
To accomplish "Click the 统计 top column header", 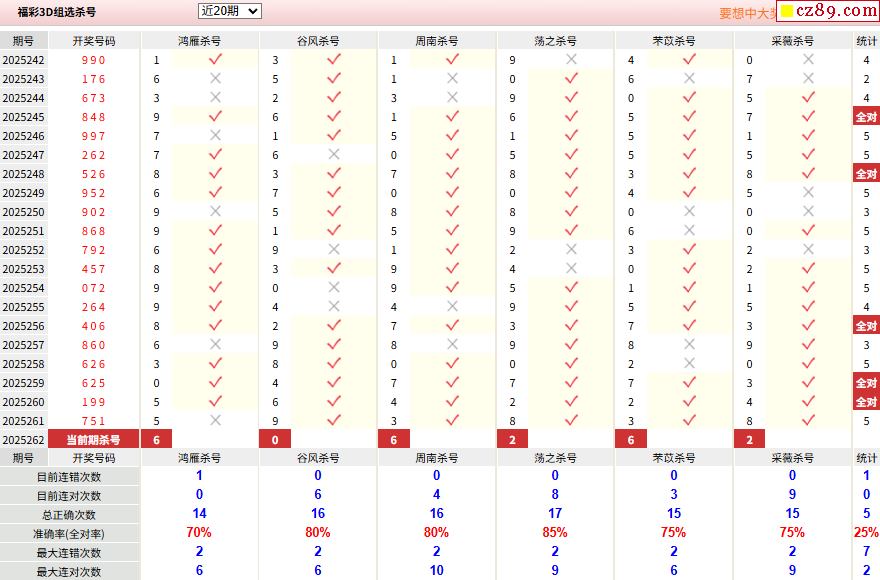I will [x=867, y=41].
